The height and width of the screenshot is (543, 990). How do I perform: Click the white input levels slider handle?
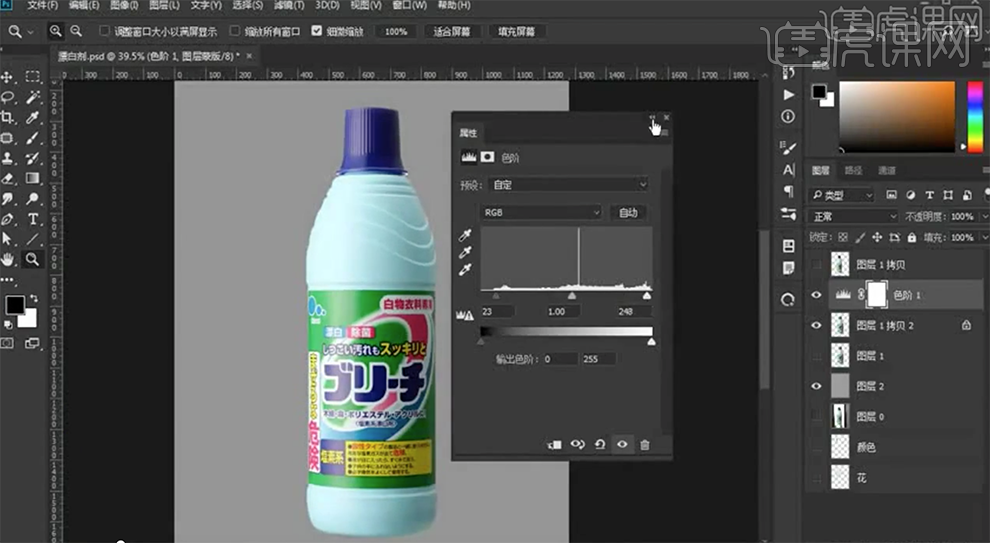(x=646, y=296)
